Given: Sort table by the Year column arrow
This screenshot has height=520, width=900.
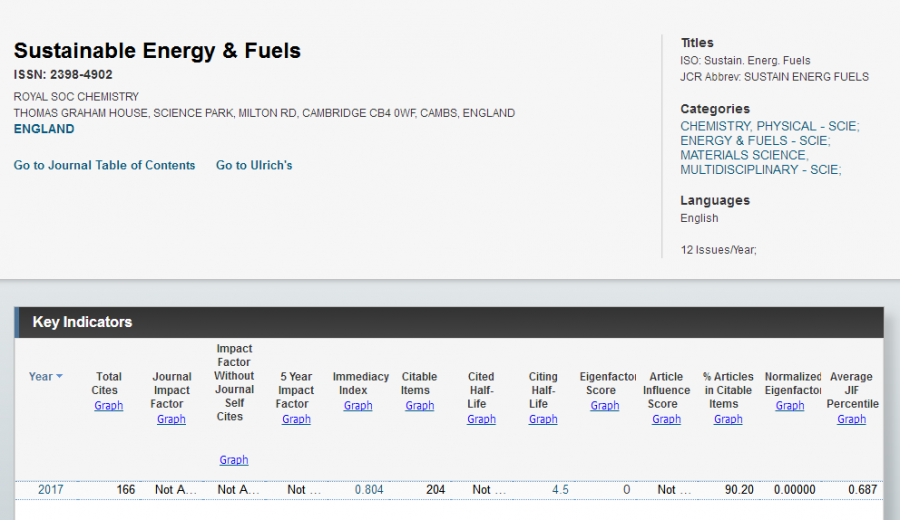Looking at the screenshot, I should coord(59,377).
